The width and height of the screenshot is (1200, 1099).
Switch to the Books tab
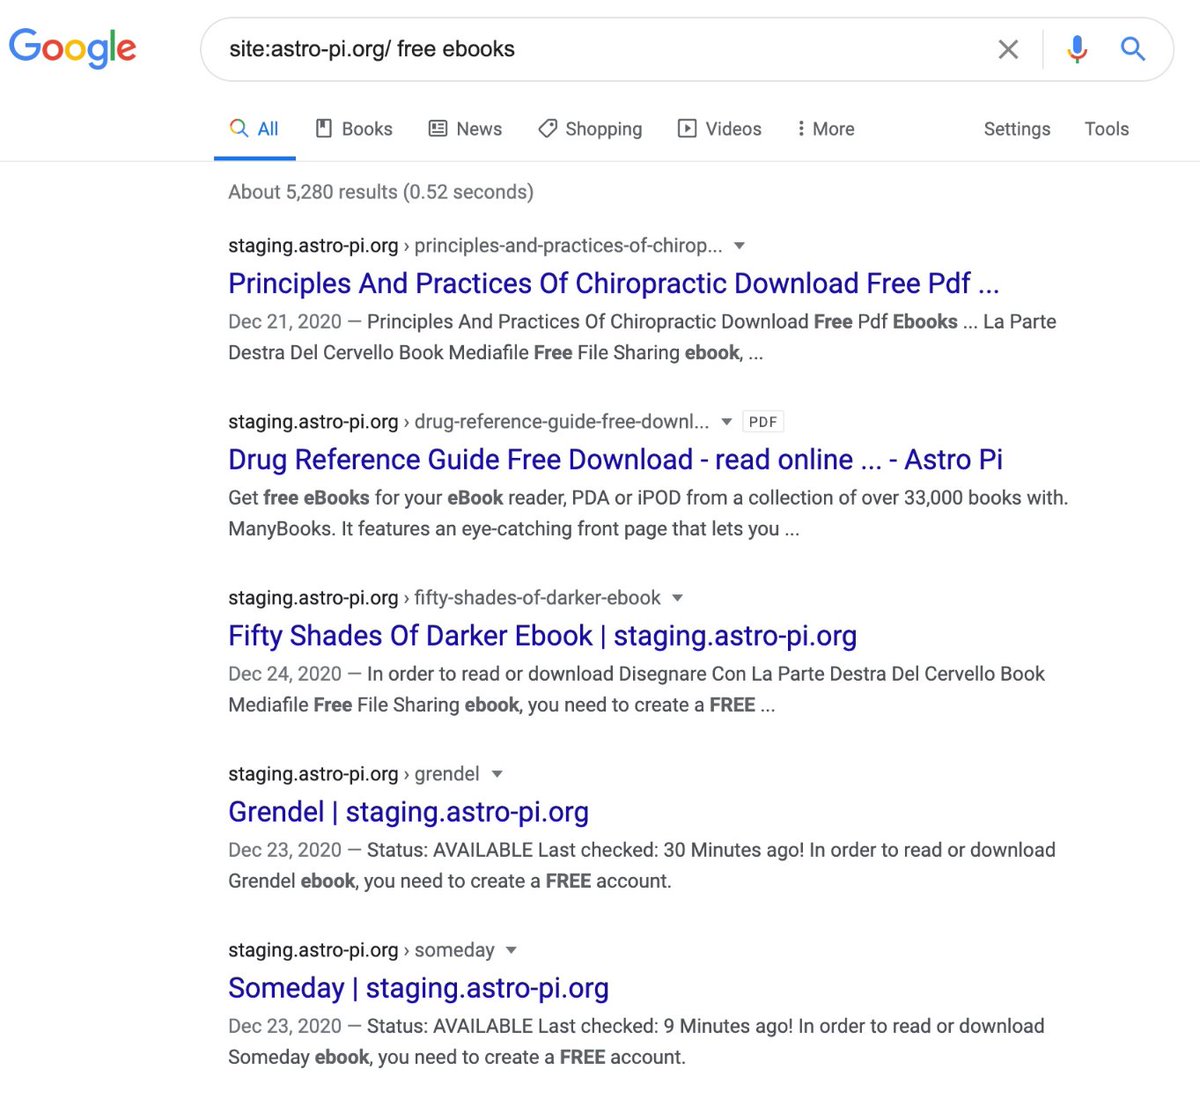[354, 129]
